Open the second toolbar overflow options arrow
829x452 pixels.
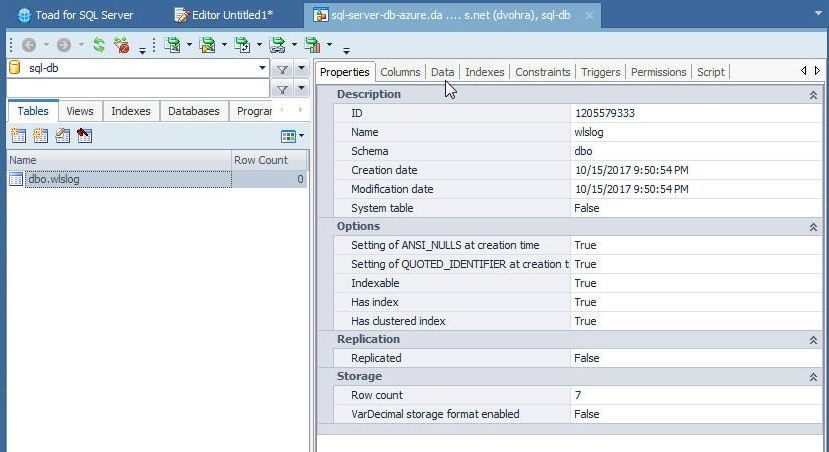(x=346, y=50)
